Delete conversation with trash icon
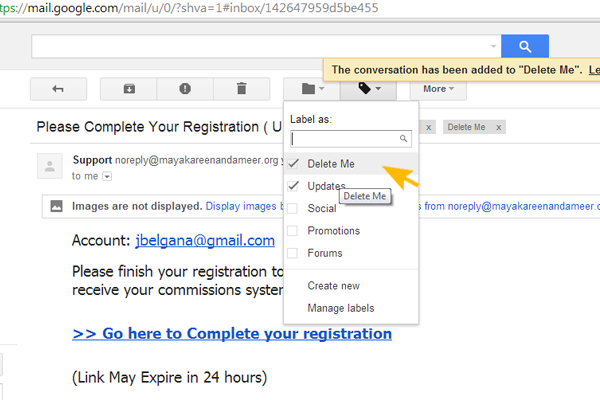 pyautogui.click(x=240, y=89)
